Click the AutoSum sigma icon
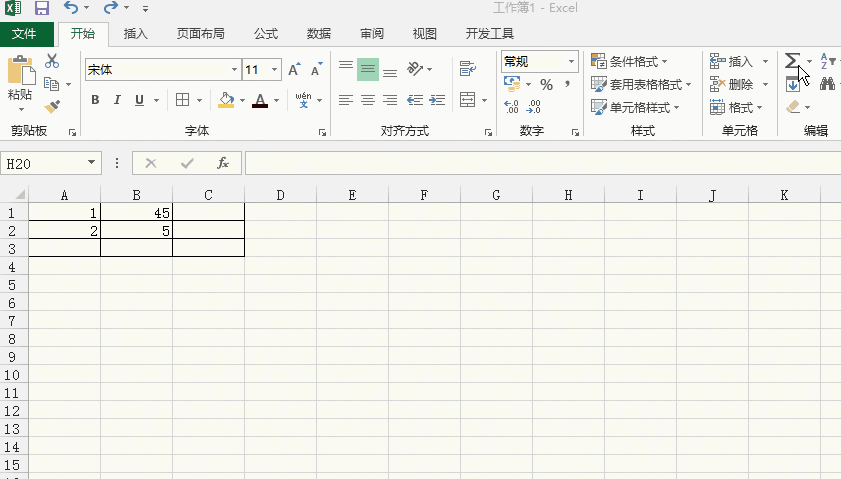The image size is (841, 479). coord(793,62)
